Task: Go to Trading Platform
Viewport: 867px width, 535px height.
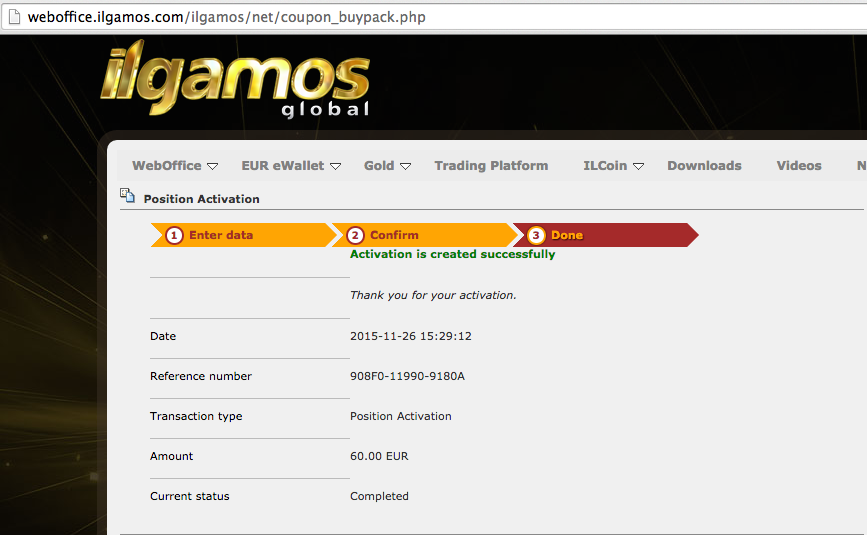Action: [491, 166]
